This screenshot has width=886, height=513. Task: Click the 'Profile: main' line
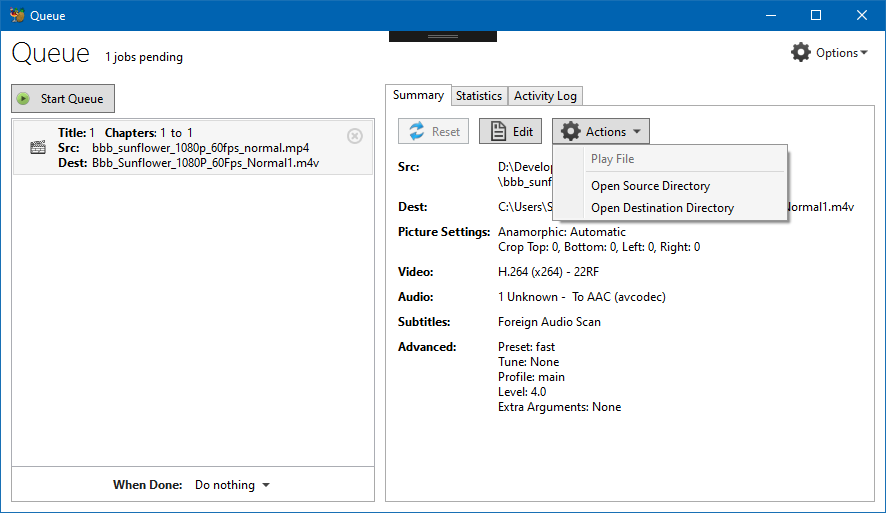click(x=531, y=377)
